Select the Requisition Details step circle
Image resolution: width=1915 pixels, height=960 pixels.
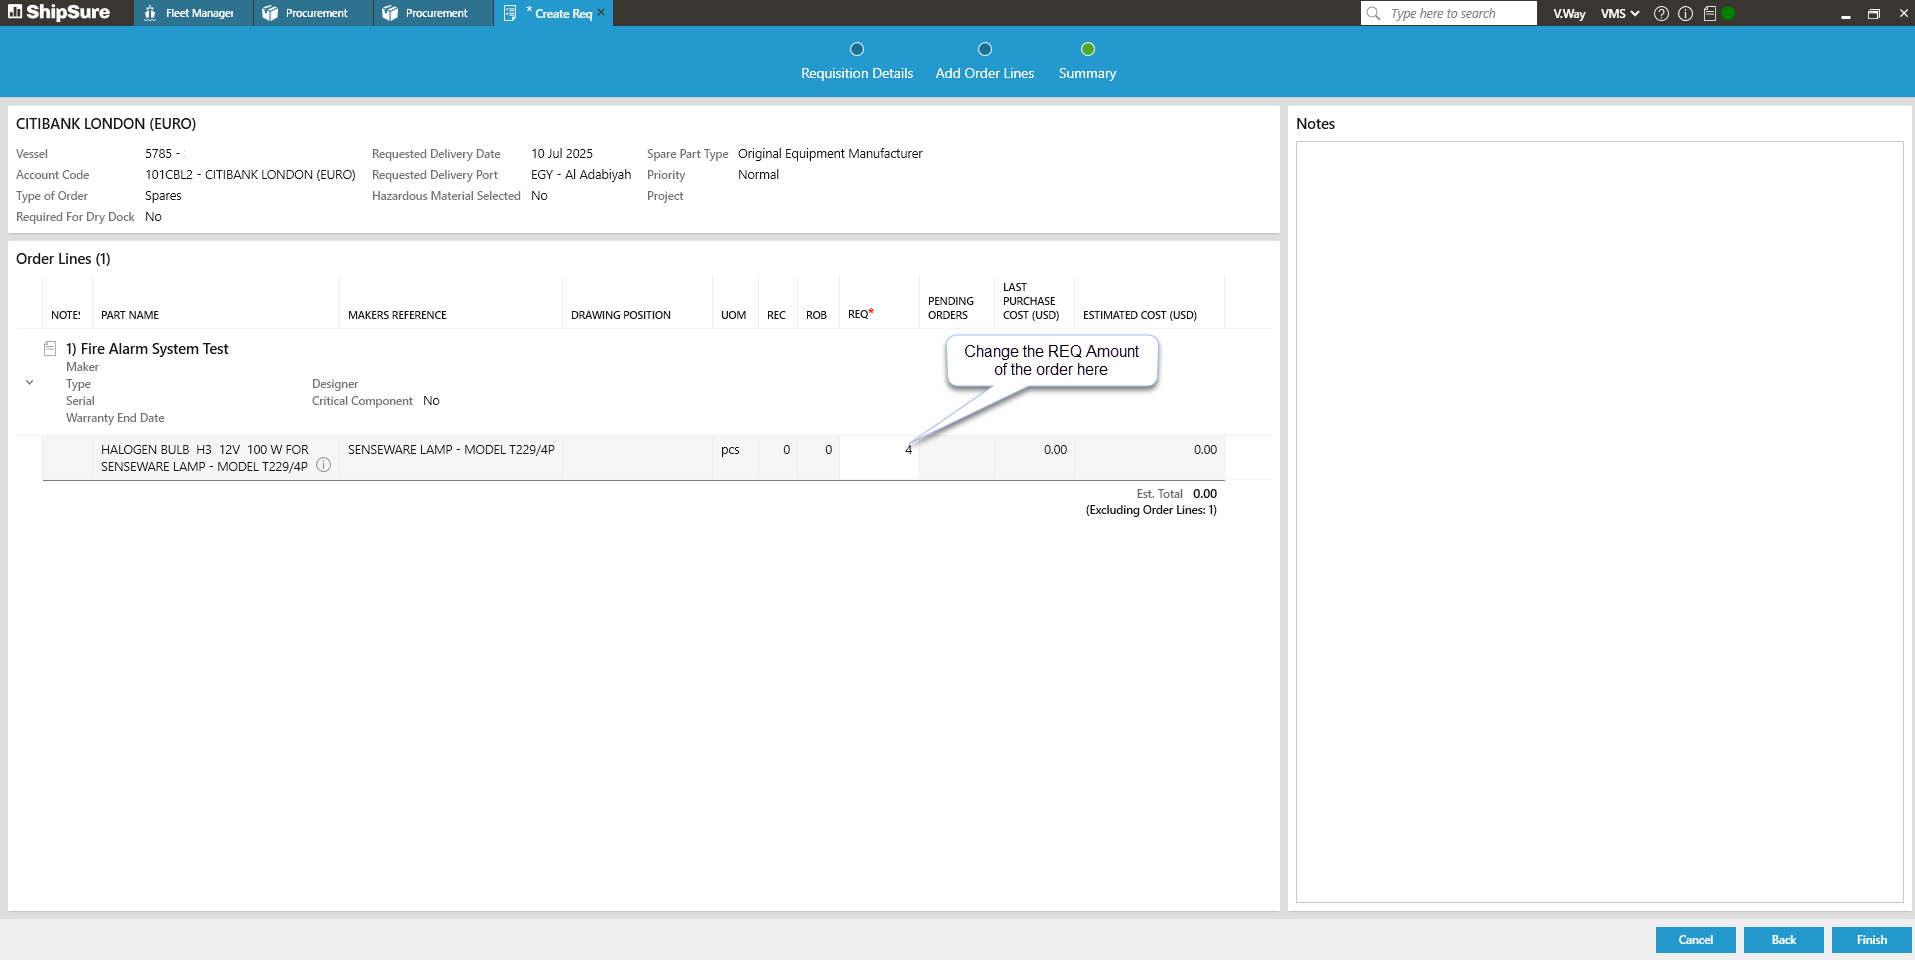click(857, 49)
